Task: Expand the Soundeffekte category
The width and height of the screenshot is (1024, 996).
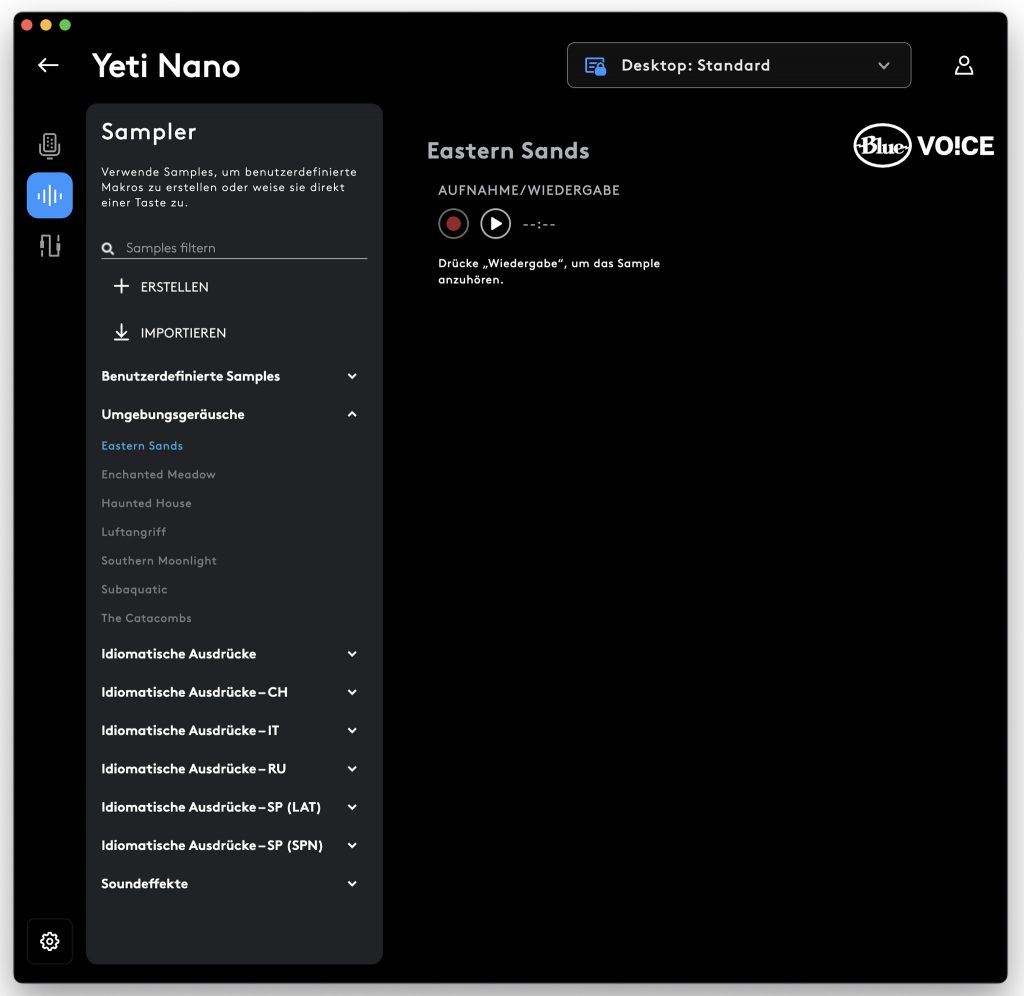Action: click(229, 884)
